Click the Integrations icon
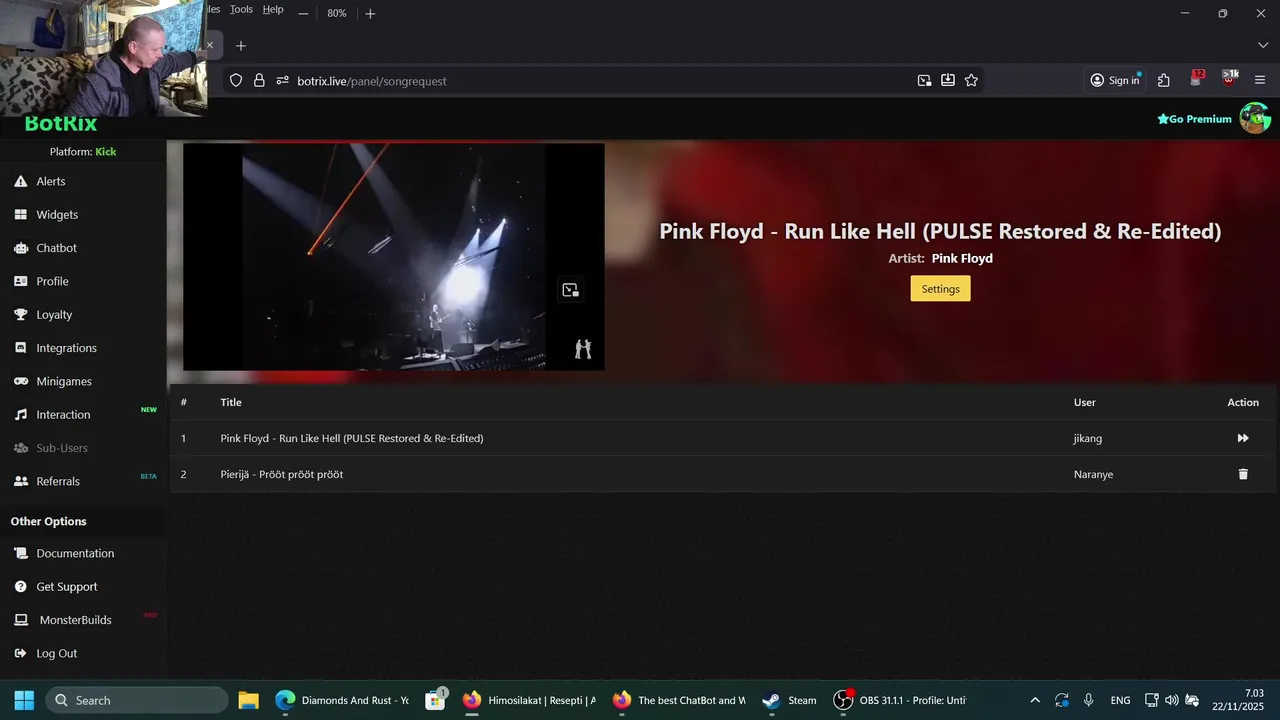This screenshot has width=1280, height=720. click(x=20, y=348)
